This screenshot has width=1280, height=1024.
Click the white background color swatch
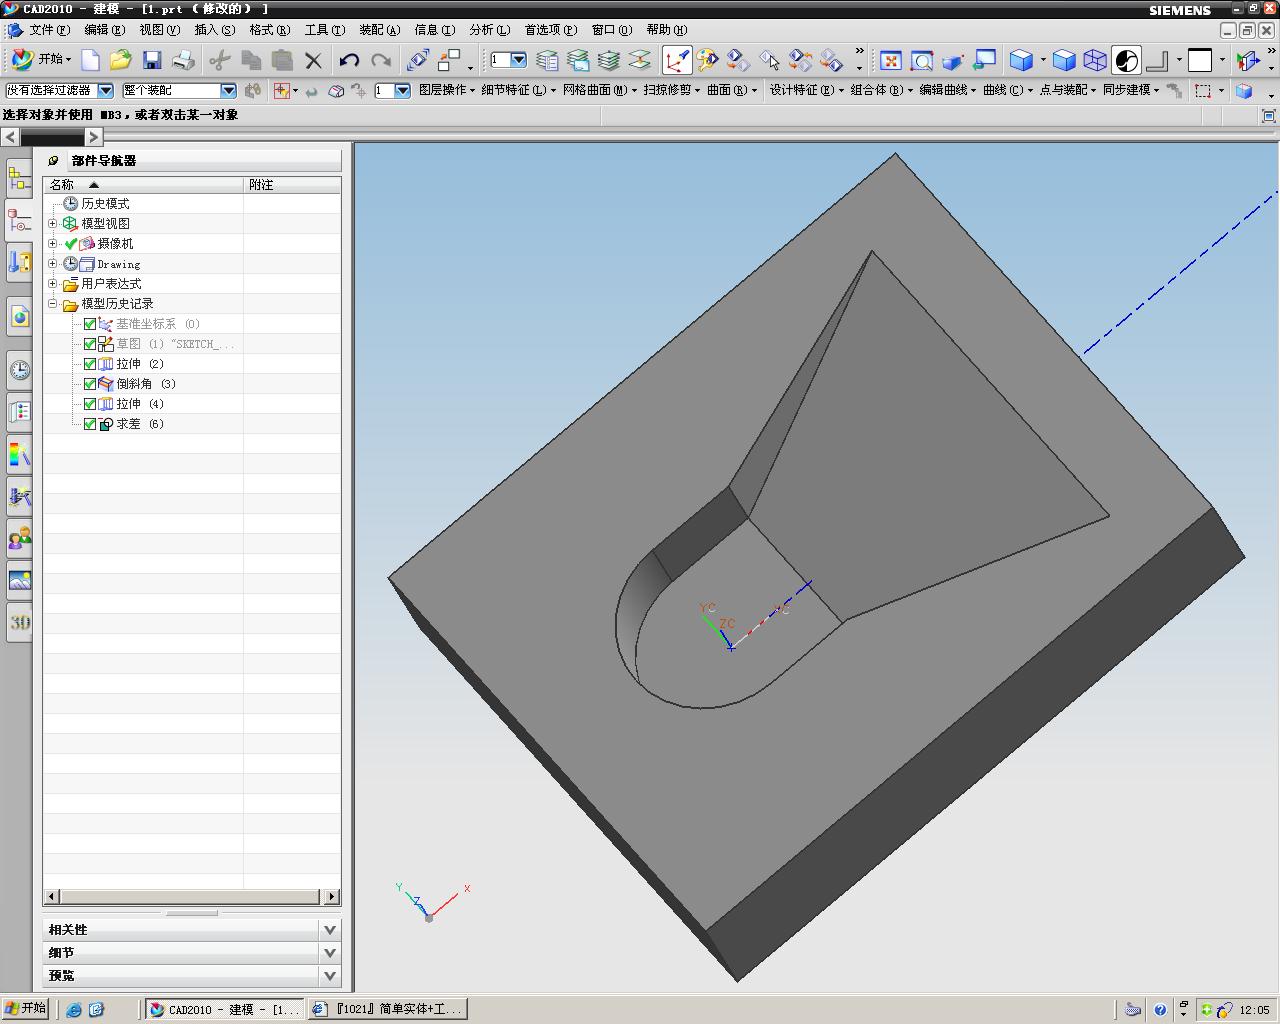pos(1199,61)
